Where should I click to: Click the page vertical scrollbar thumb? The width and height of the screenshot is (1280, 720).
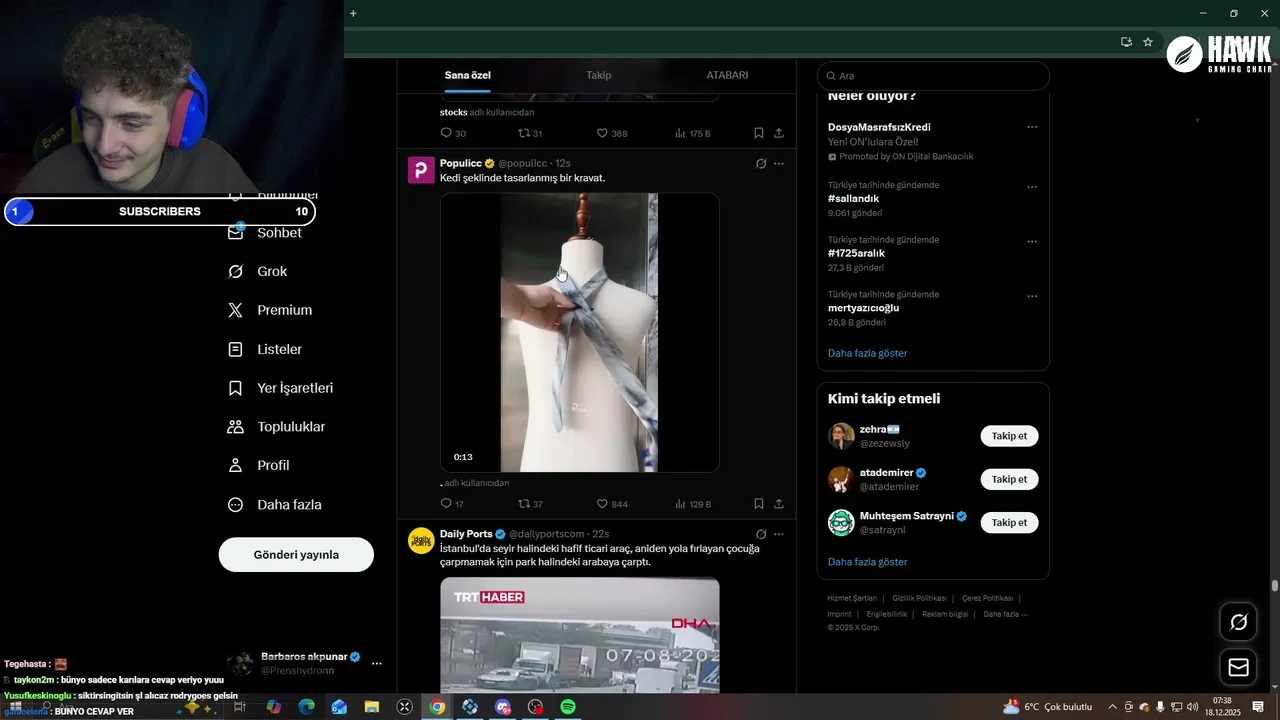(1275, 586)
